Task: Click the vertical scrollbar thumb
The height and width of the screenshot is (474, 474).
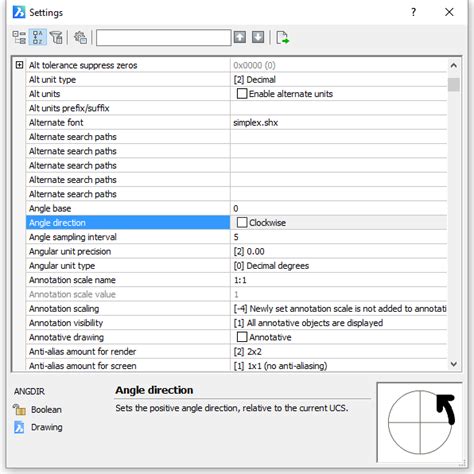Action: click(x=454, y=84)
